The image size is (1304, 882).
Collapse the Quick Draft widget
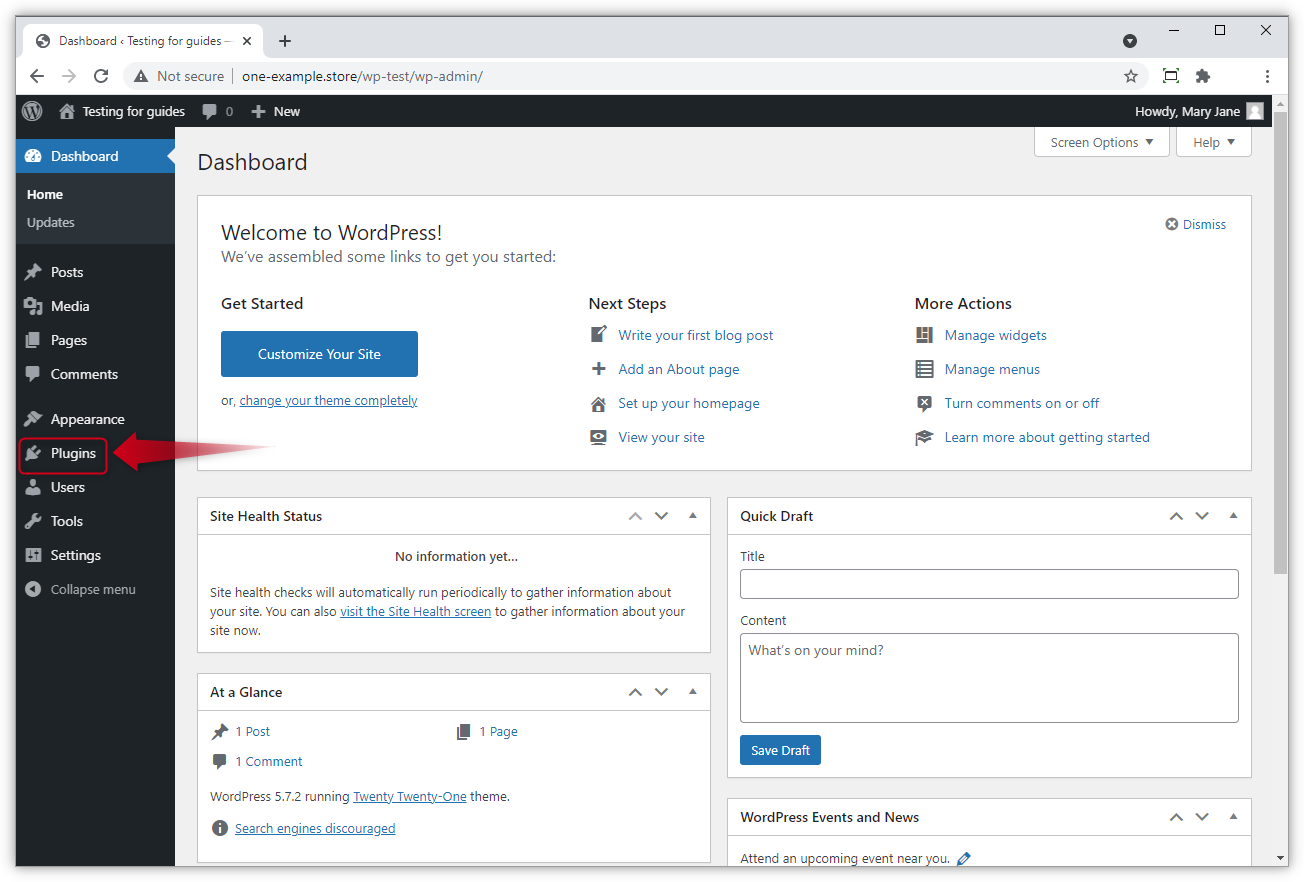tap(1233, 516)
